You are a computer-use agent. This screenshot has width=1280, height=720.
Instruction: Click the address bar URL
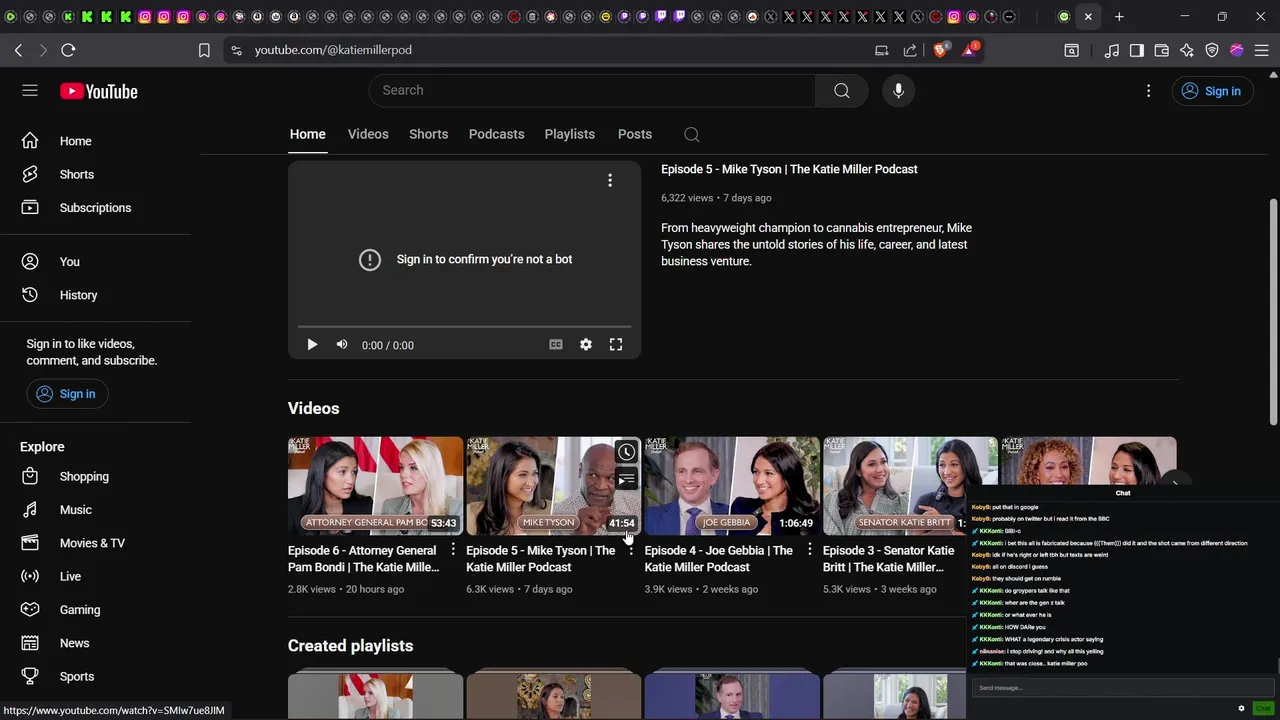click(333, 50)
